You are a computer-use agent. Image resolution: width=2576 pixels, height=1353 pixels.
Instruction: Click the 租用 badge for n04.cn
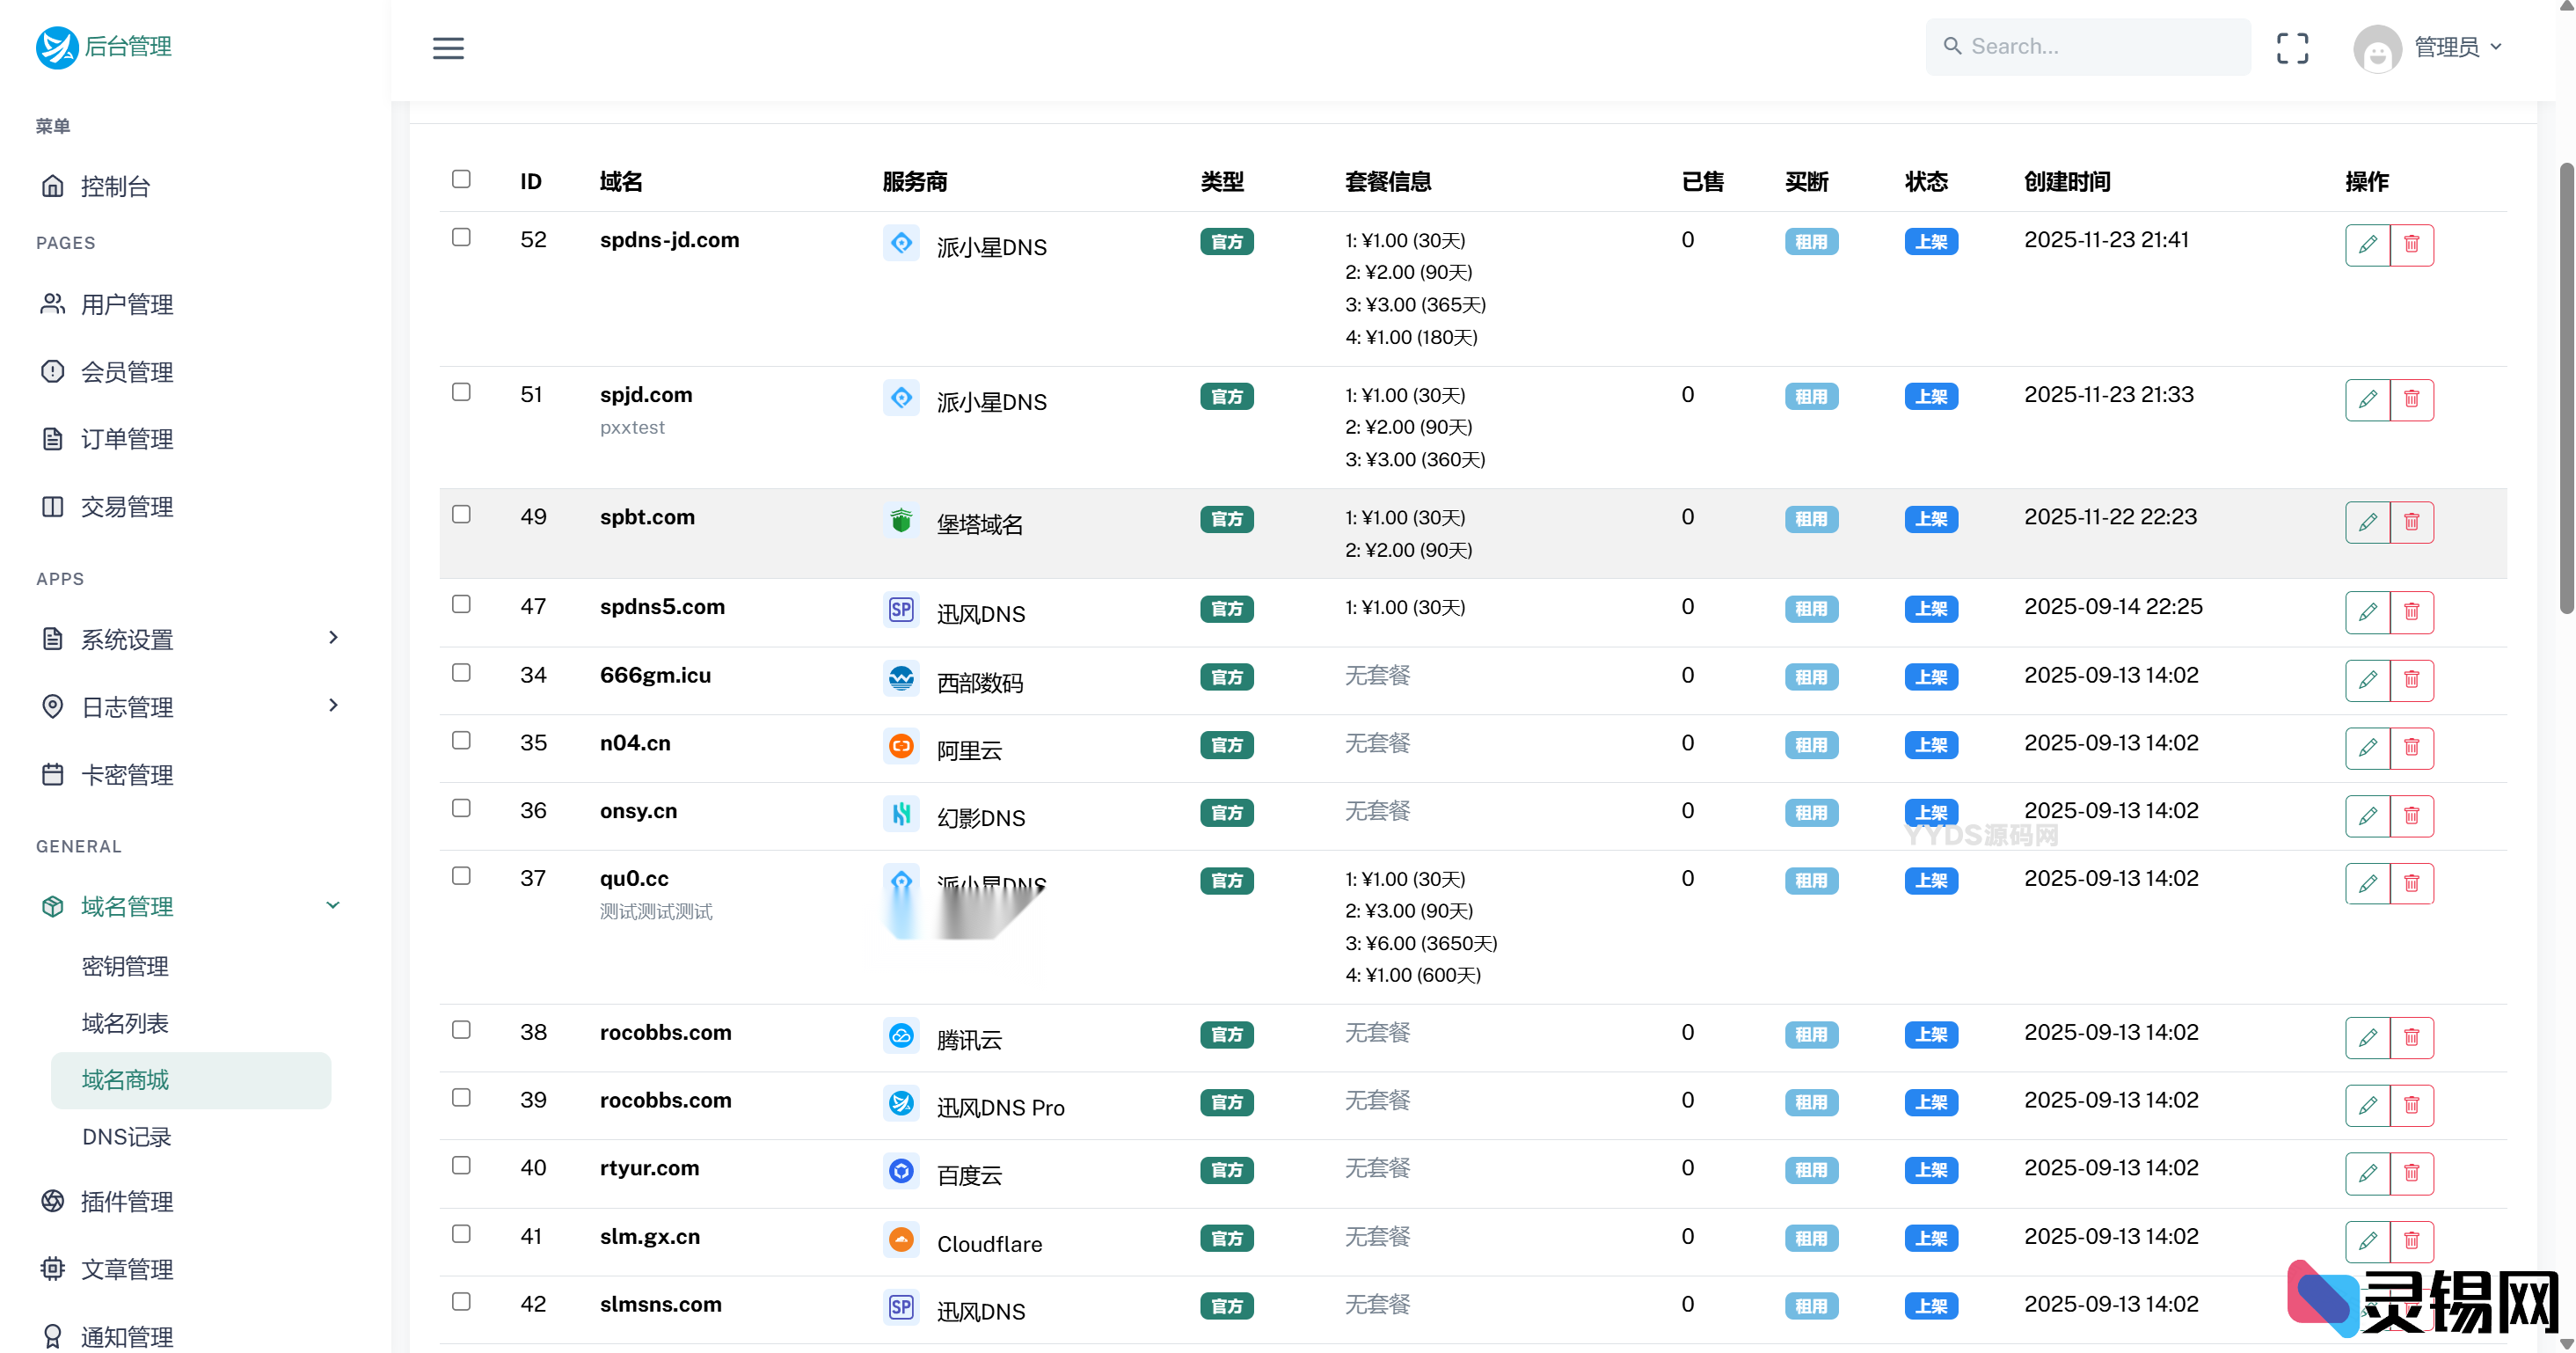(1811, 745)
